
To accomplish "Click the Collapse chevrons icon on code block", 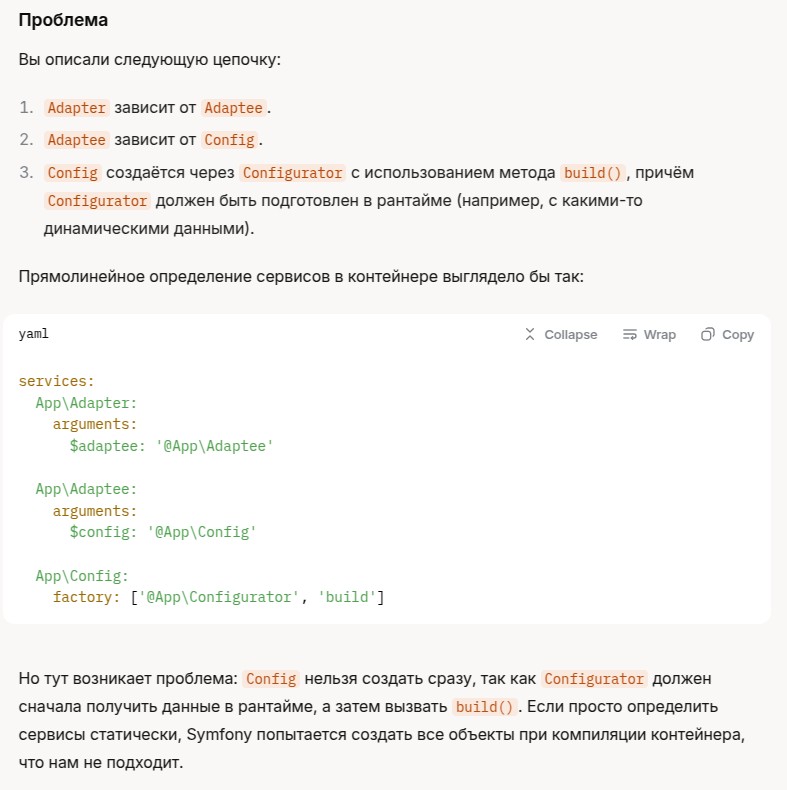I will (530, 335).
